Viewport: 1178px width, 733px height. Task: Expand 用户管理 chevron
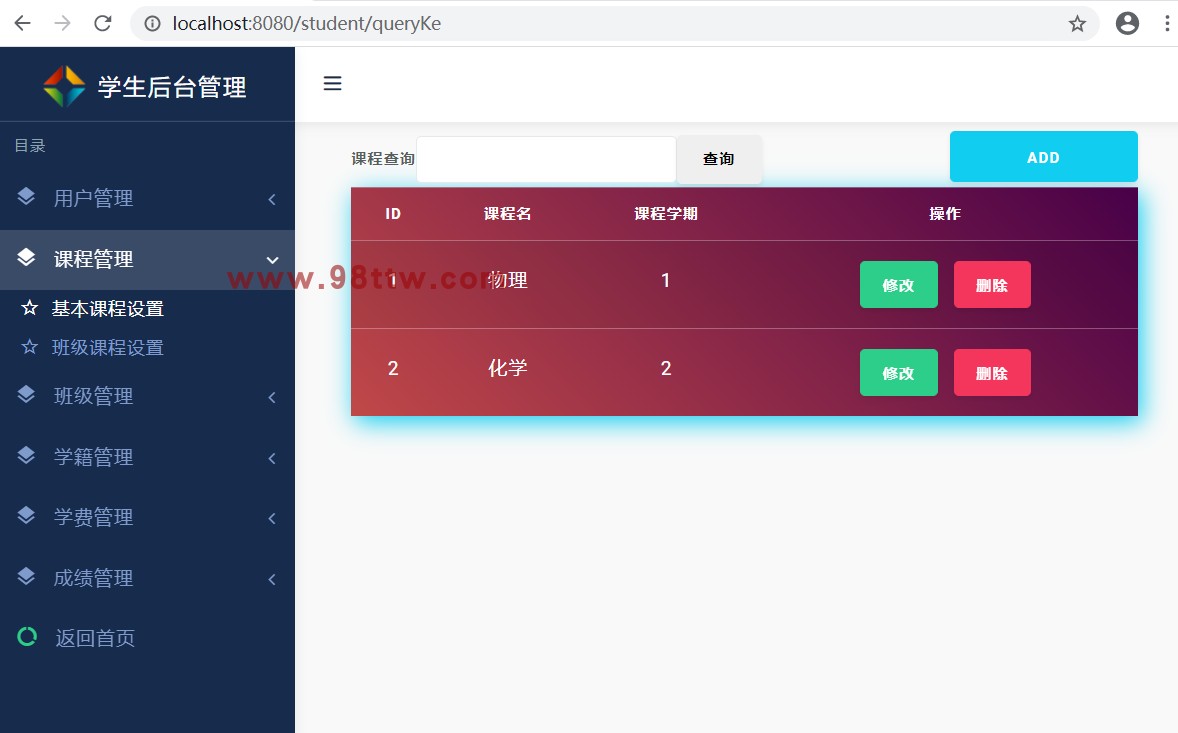pyautogui.click(x=272, y=199)
